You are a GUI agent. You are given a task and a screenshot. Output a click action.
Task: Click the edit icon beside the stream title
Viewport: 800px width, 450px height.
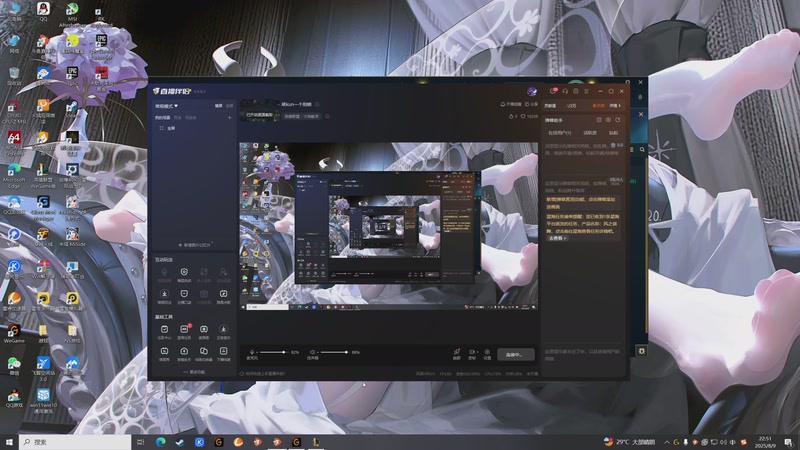click(x=317, y=104)
